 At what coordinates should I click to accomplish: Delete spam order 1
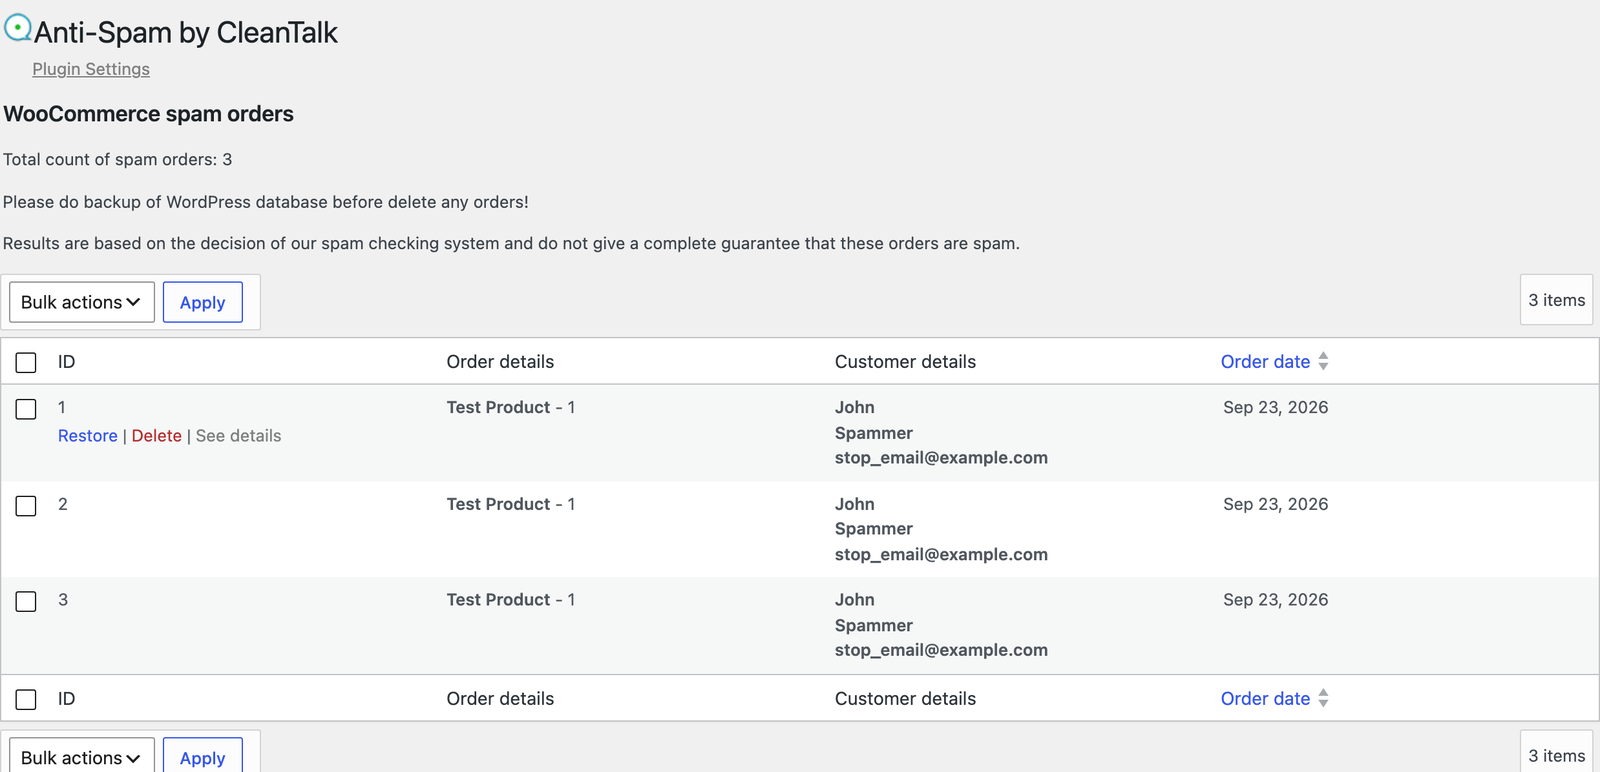click(x=157, y=436)
